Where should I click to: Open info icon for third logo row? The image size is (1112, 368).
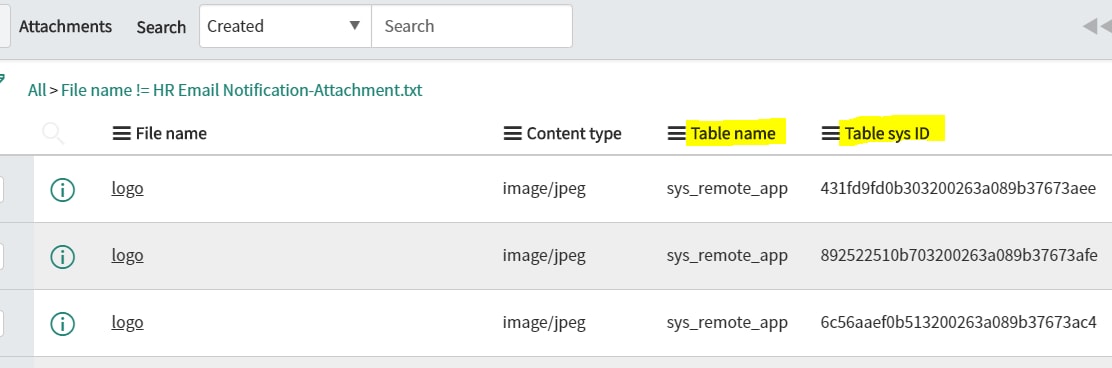pyautogui.click(x=62, y=323)
